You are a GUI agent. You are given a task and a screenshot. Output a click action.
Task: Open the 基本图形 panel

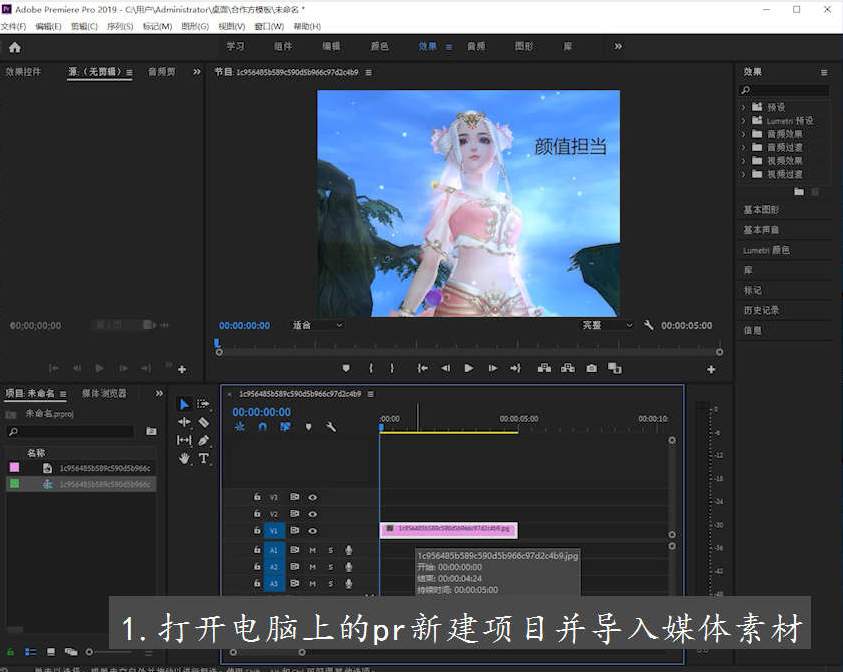coord(761,210)
